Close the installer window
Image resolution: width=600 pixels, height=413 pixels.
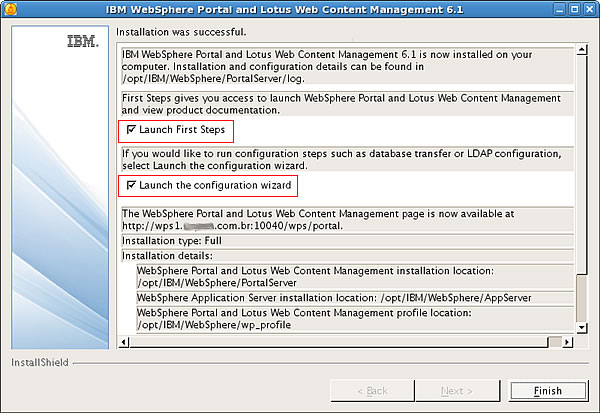click(590, 9)
